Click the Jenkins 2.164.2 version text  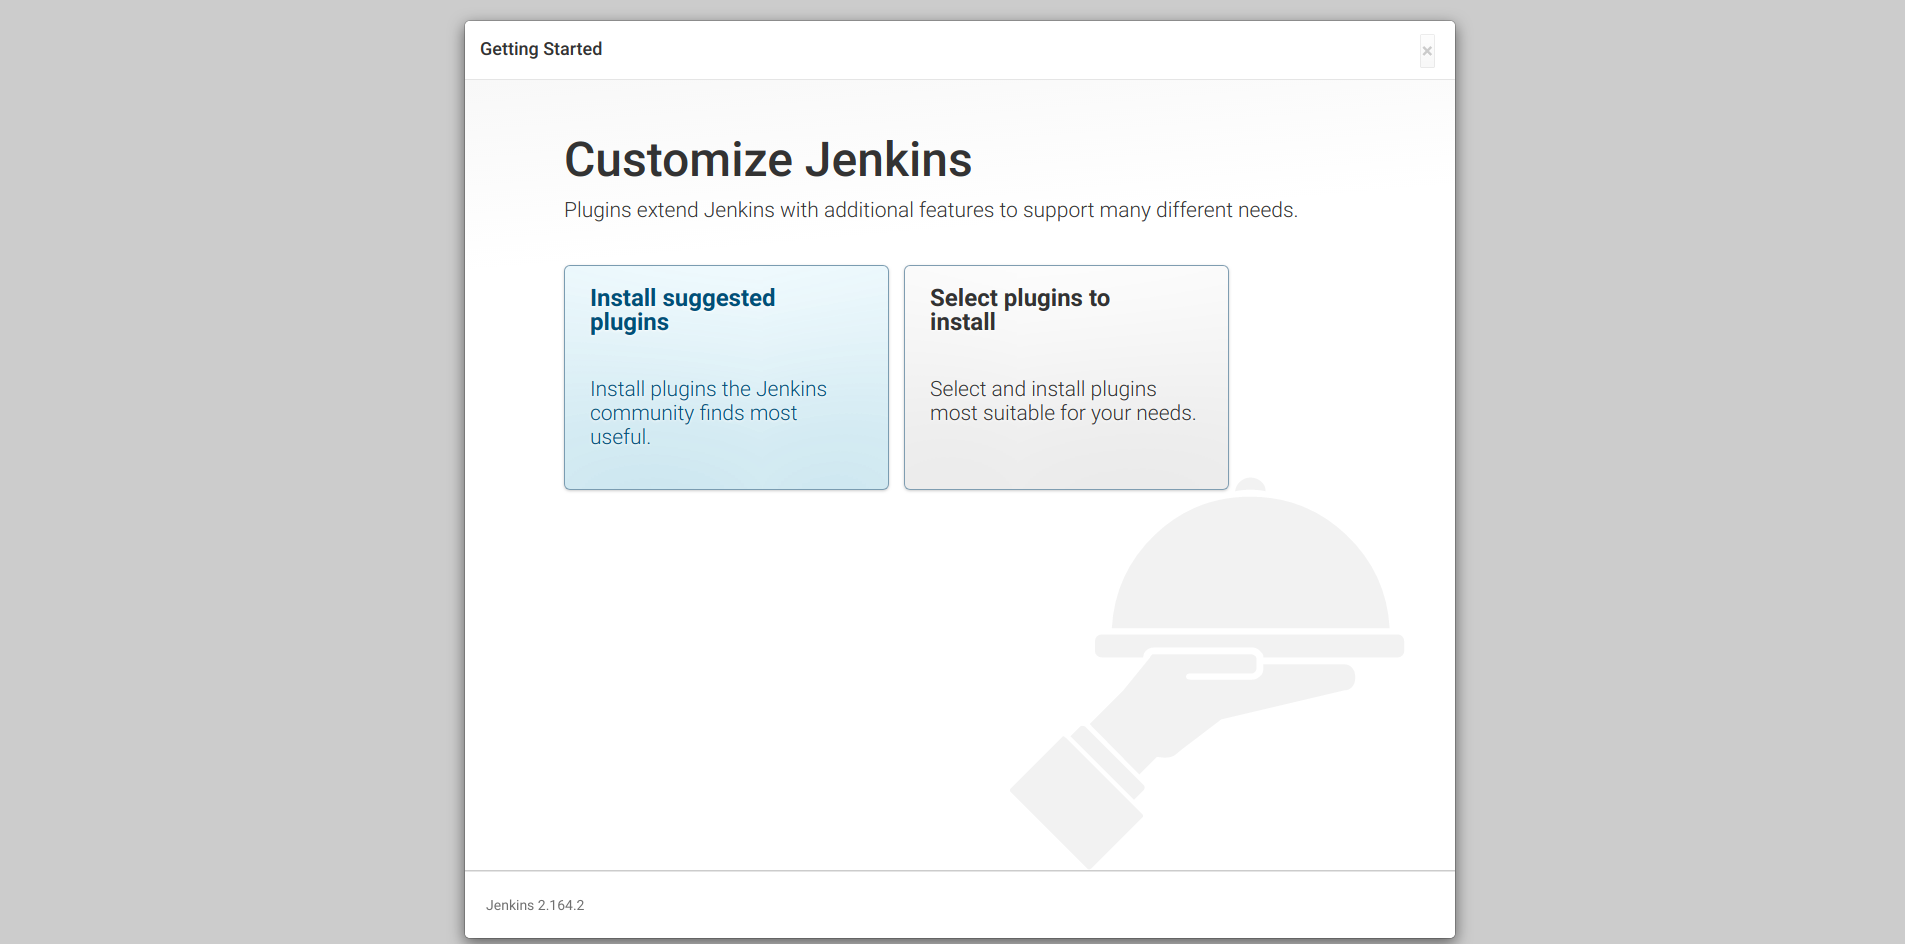click(535, 905)
